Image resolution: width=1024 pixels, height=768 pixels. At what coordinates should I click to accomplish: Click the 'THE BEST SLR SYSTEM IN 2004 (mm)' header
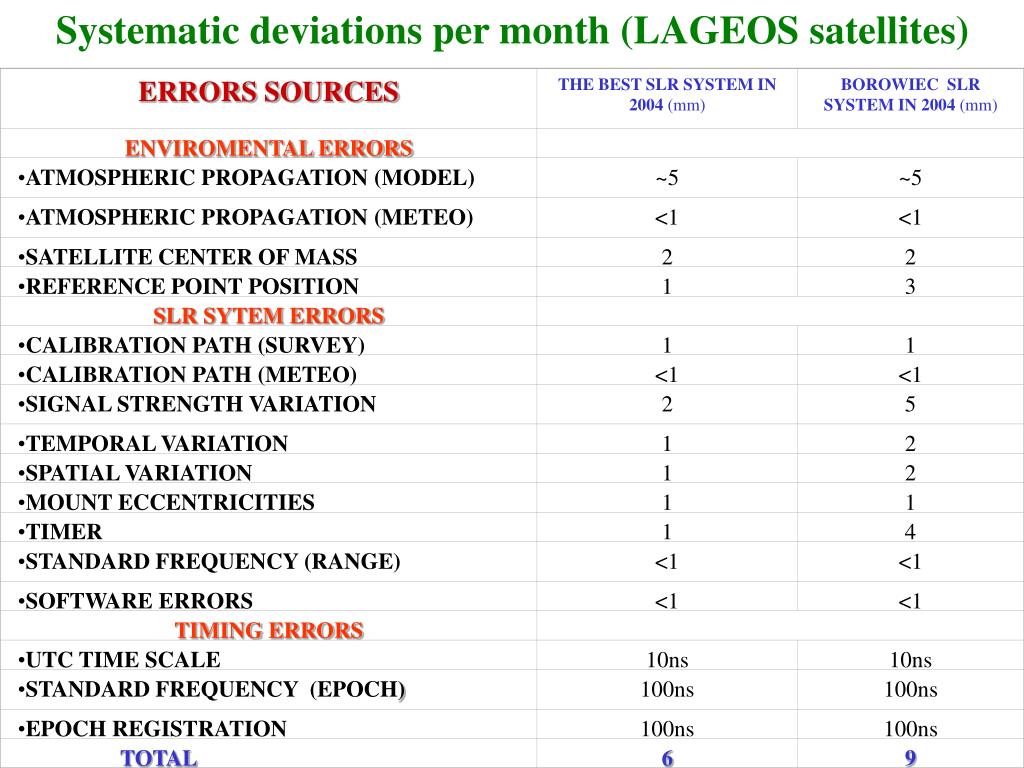tap(667, 95)
